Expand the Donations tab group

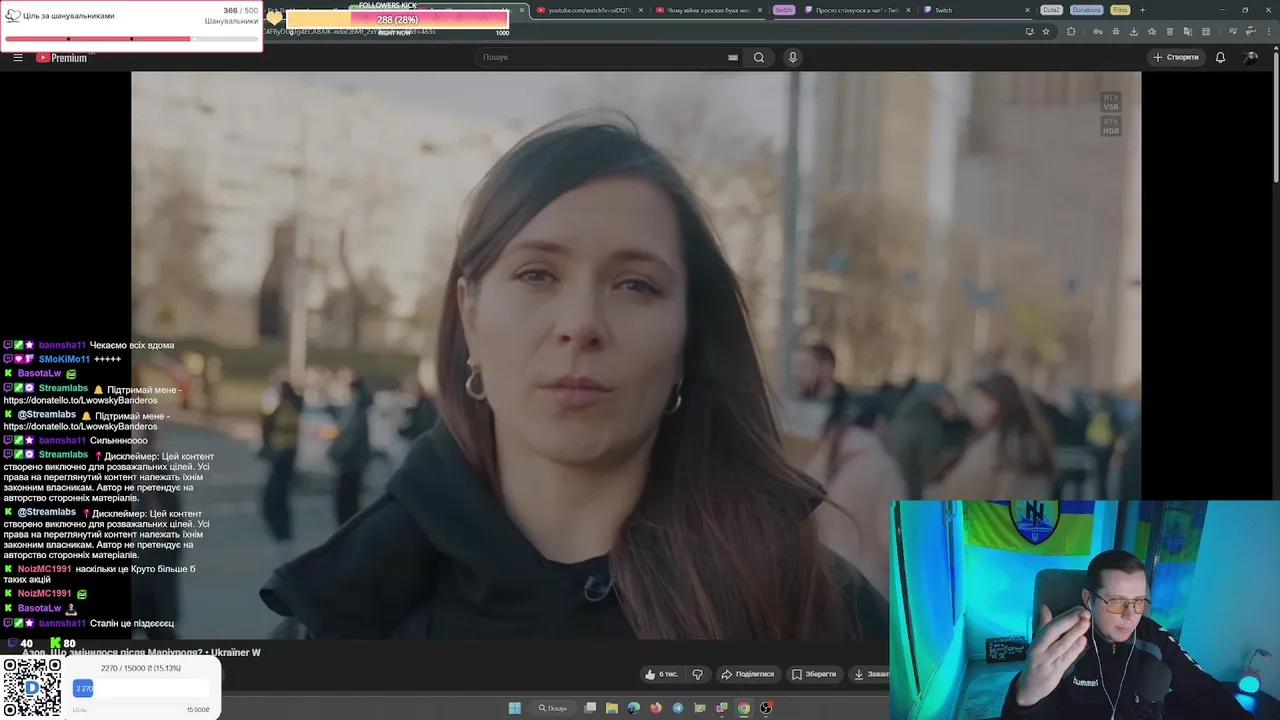(1086, 10)
